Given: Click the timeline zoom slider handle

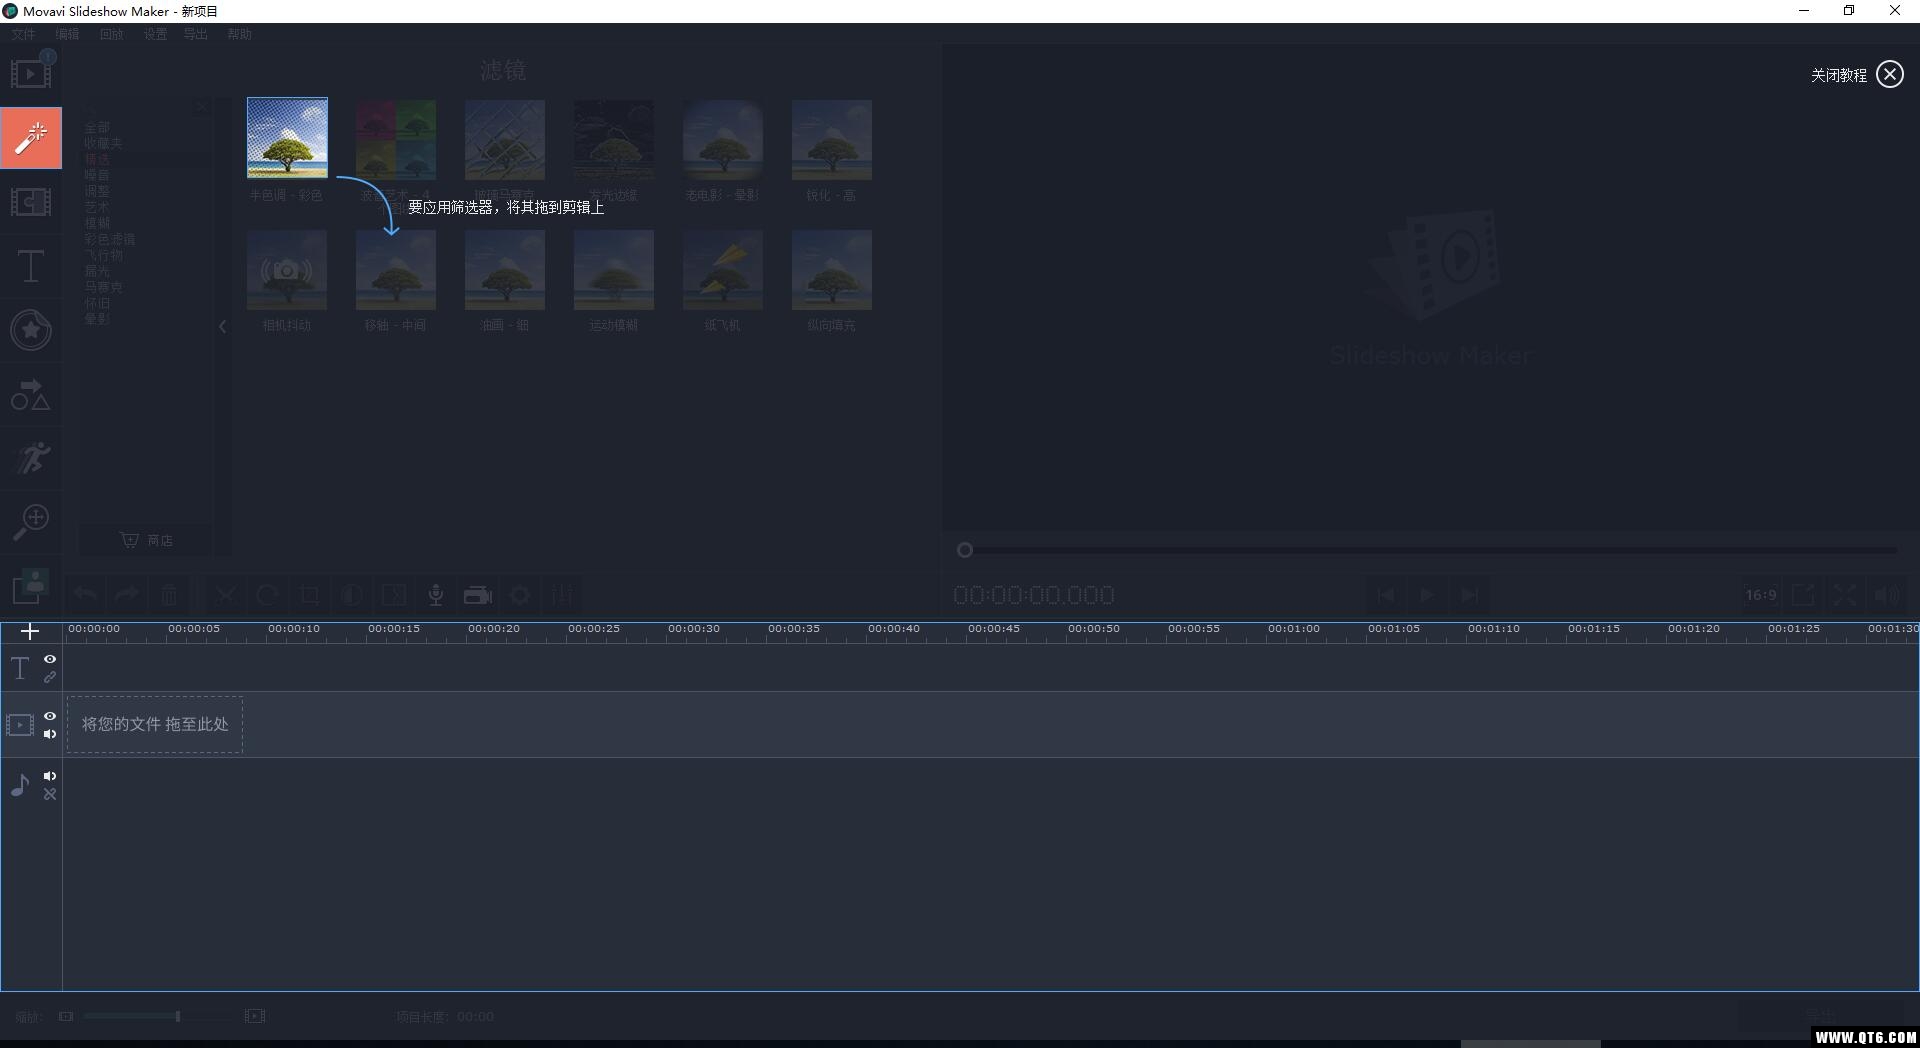Looking at the screenshot, I should click(x=178, y=1016).
